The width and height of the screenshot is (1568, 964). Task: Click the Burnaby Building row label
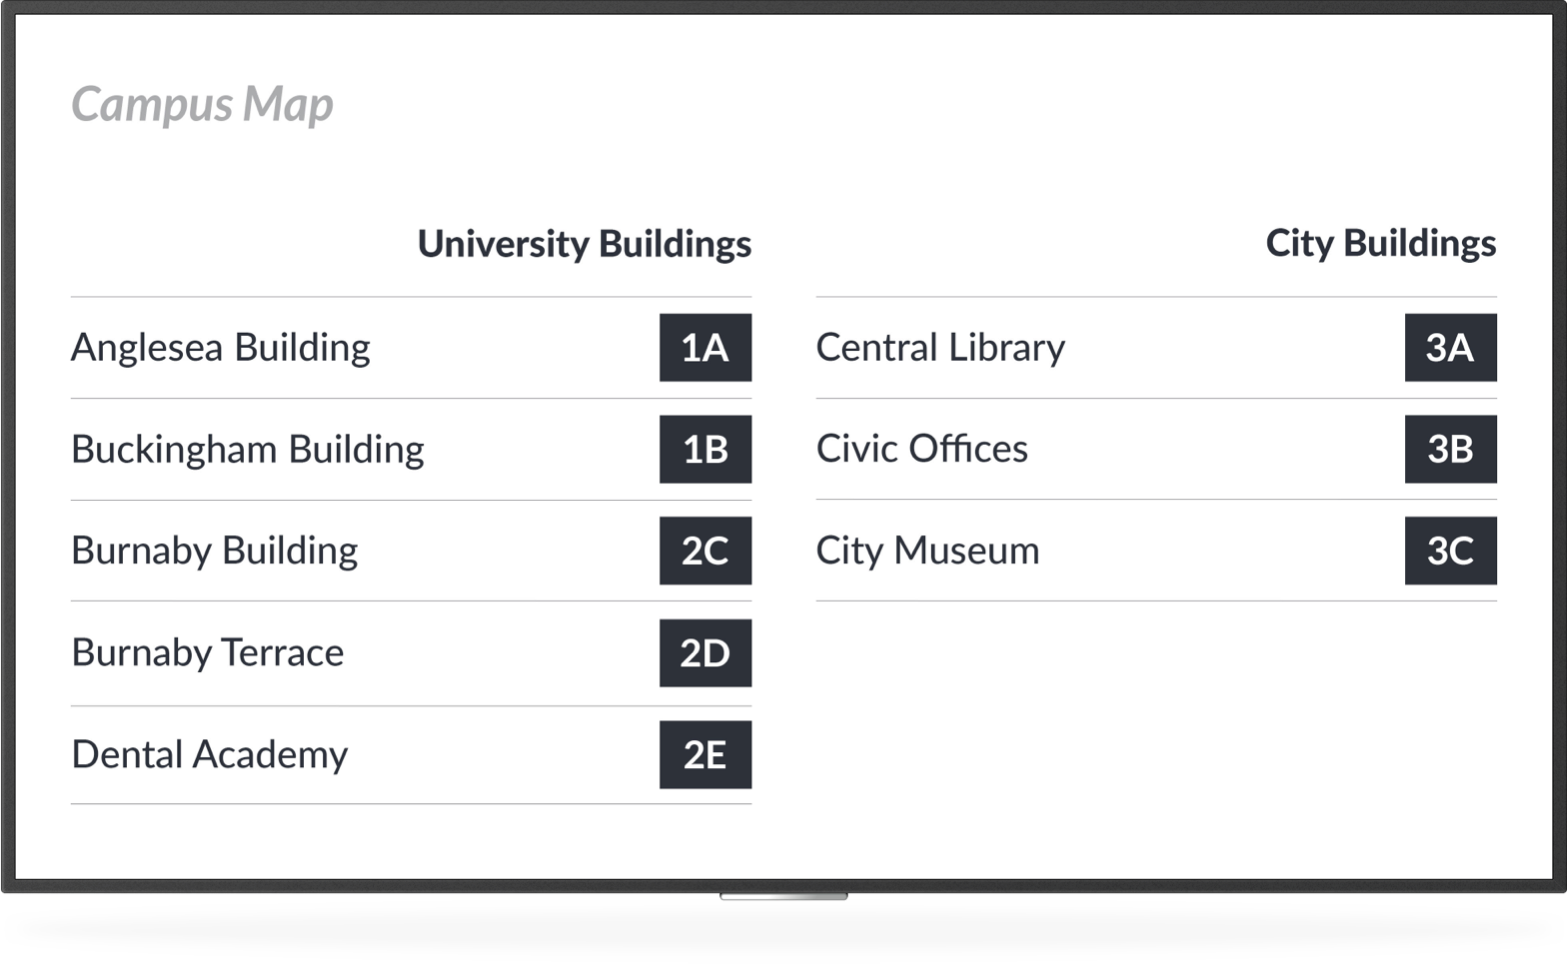(215, 551)
